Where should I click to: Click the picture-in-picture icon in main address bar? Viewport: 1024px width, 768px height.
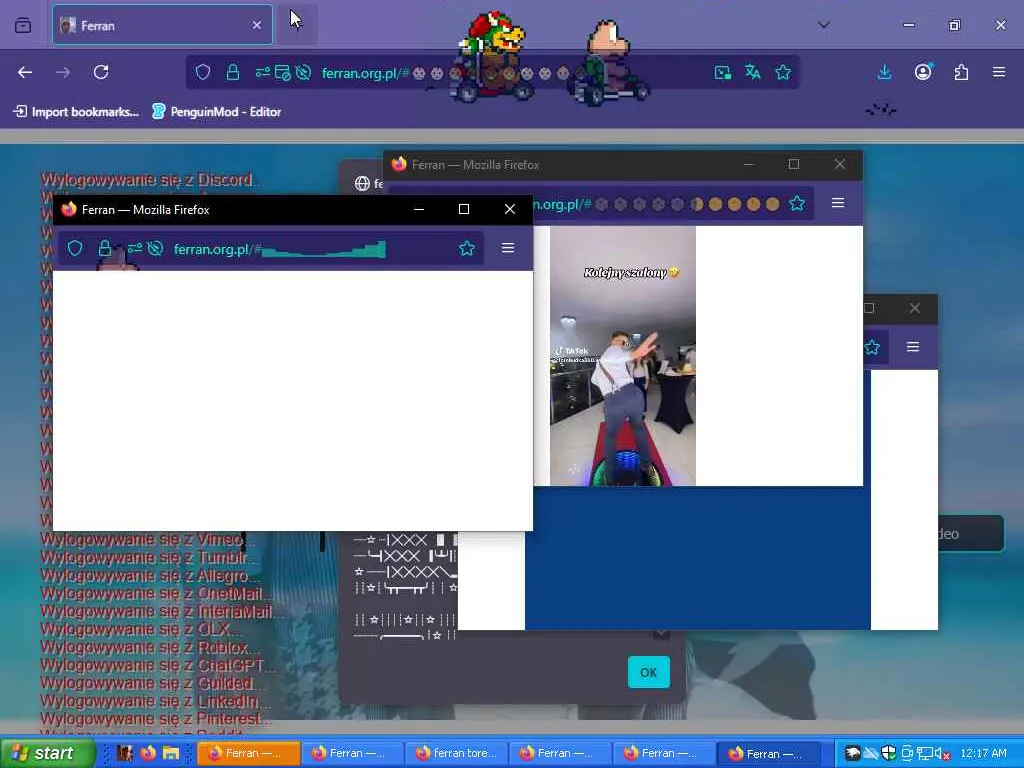point(723,72)
